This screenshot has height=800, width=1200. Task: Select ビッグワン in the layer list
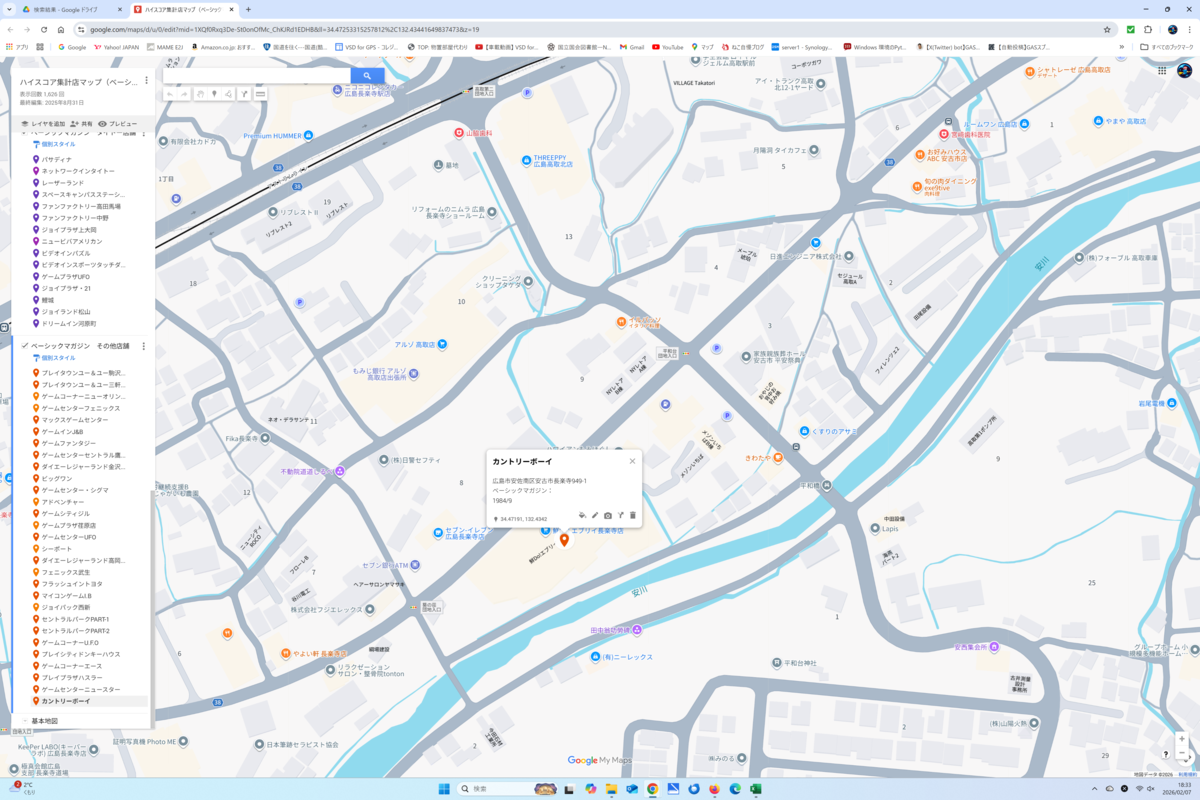pos(57,479)
